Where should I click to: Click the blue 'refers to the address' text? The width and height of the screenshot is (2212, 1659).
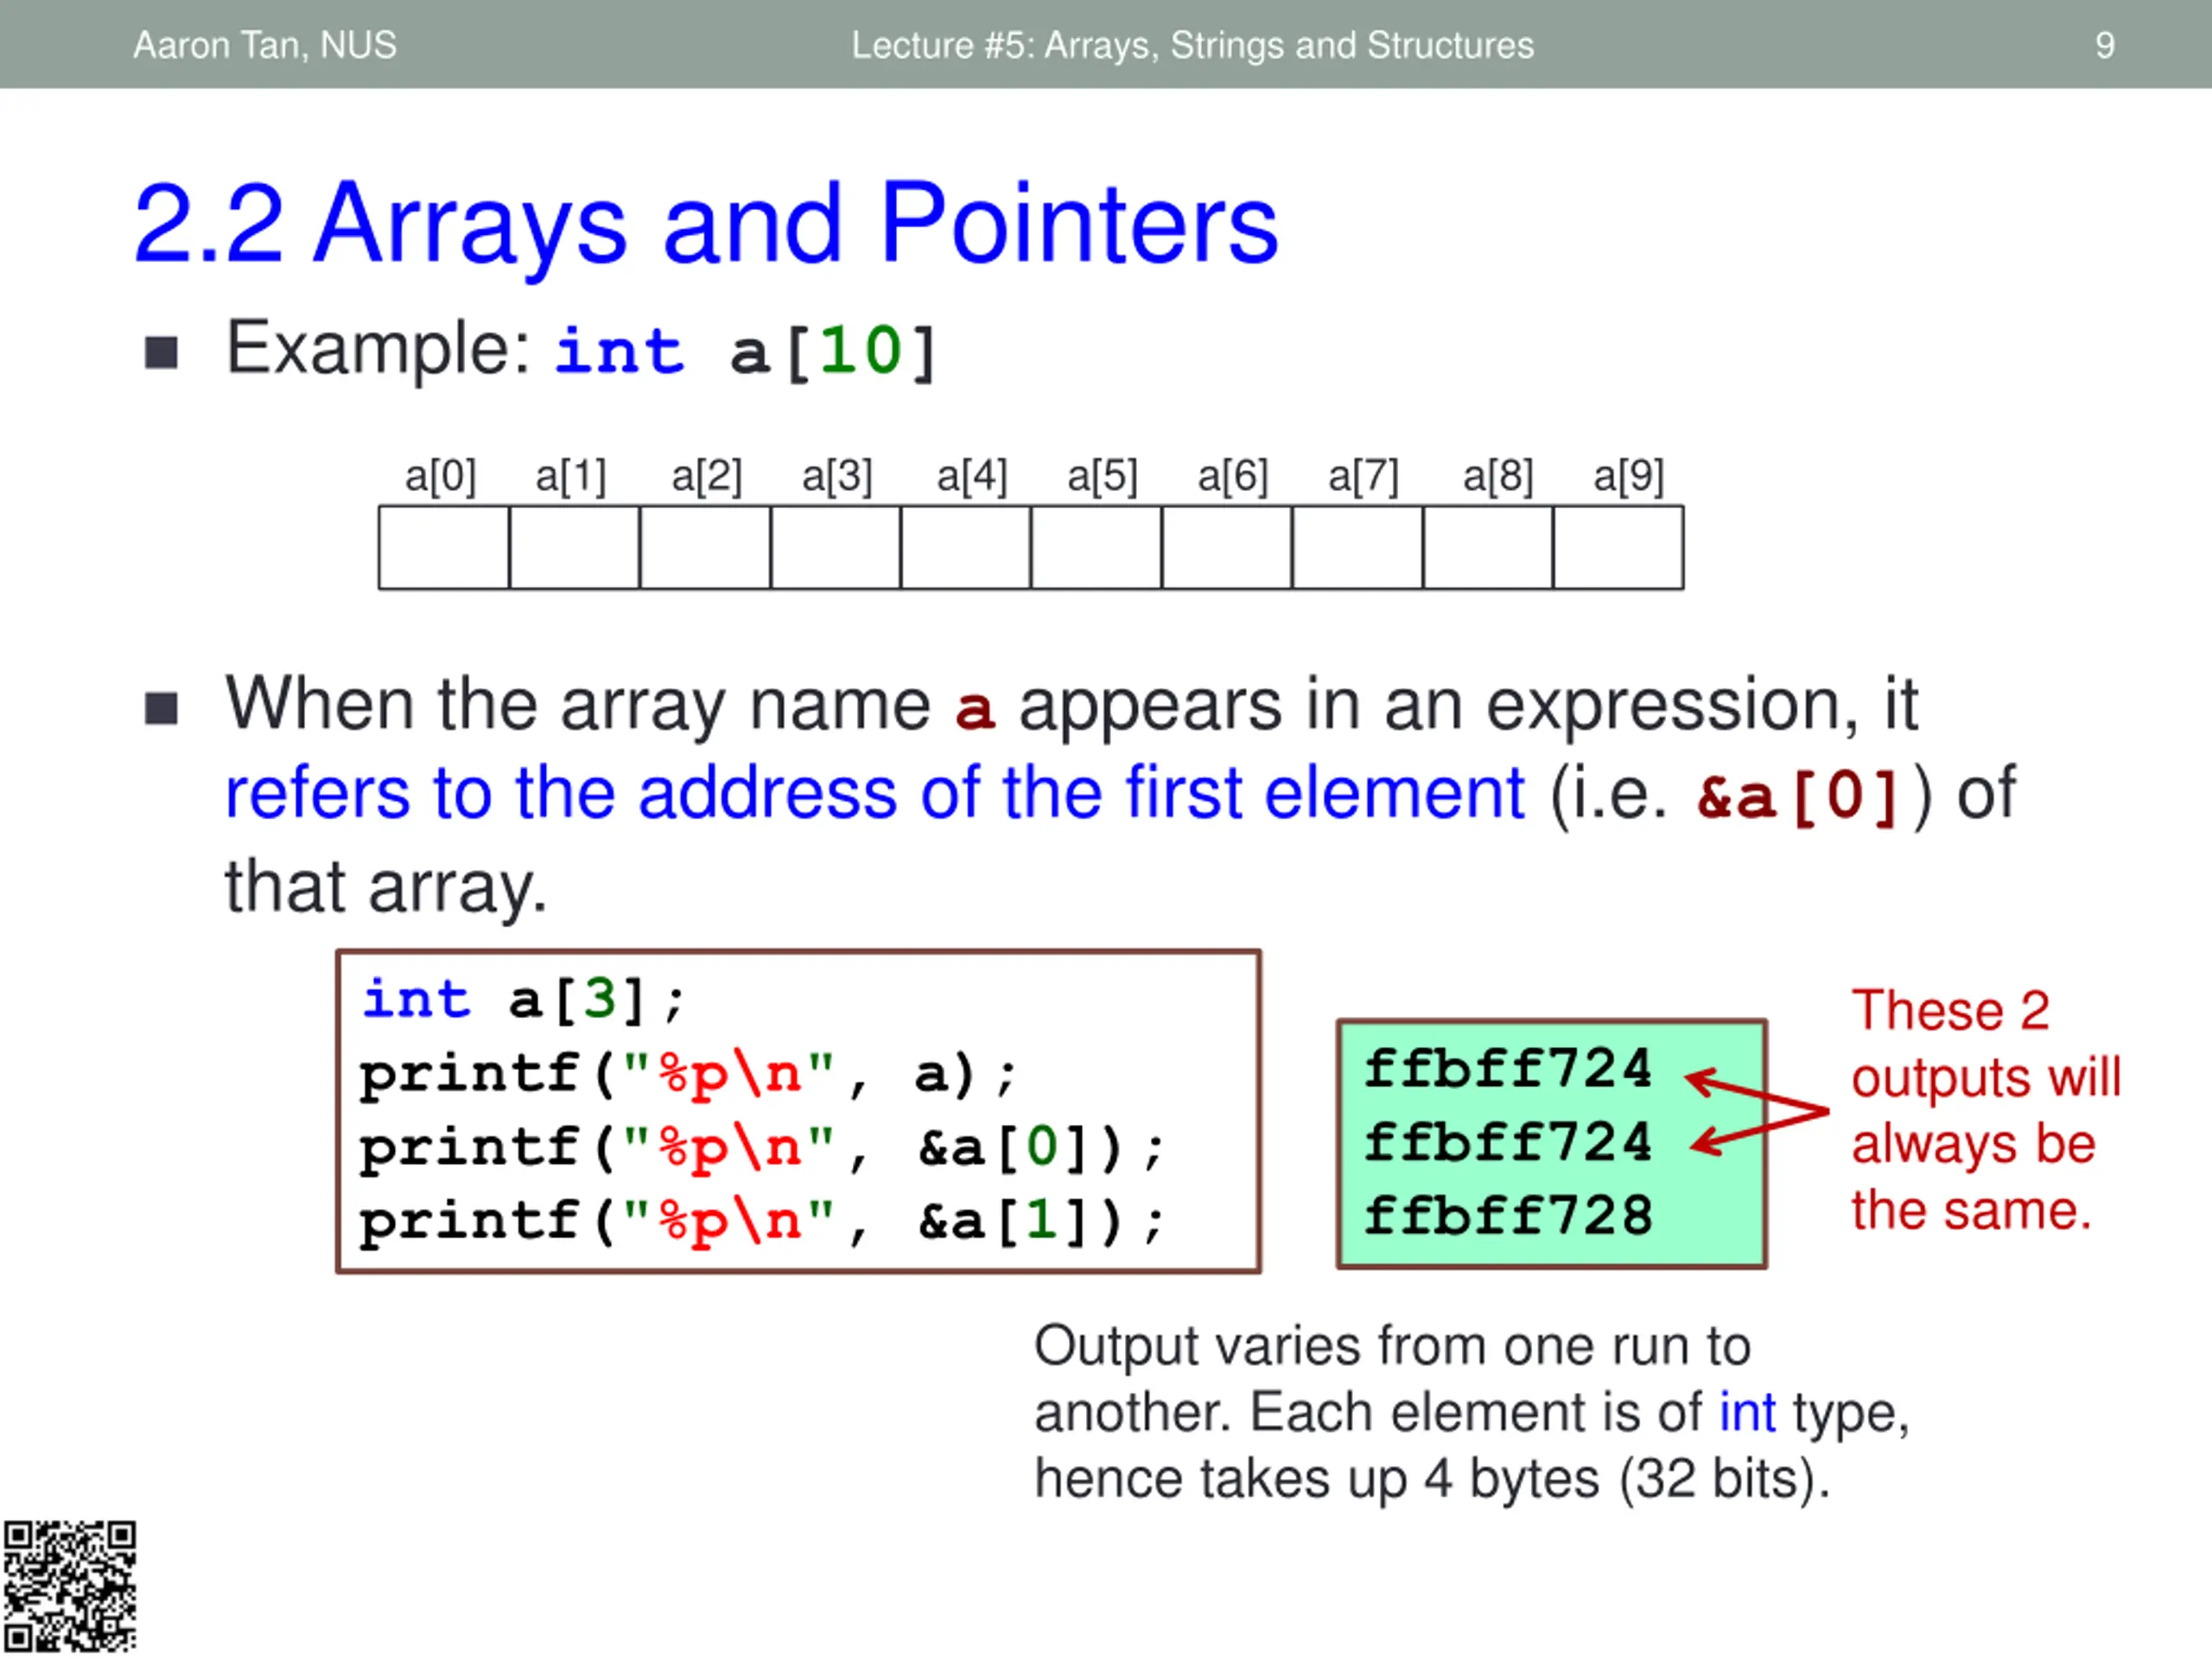point(874,793)
